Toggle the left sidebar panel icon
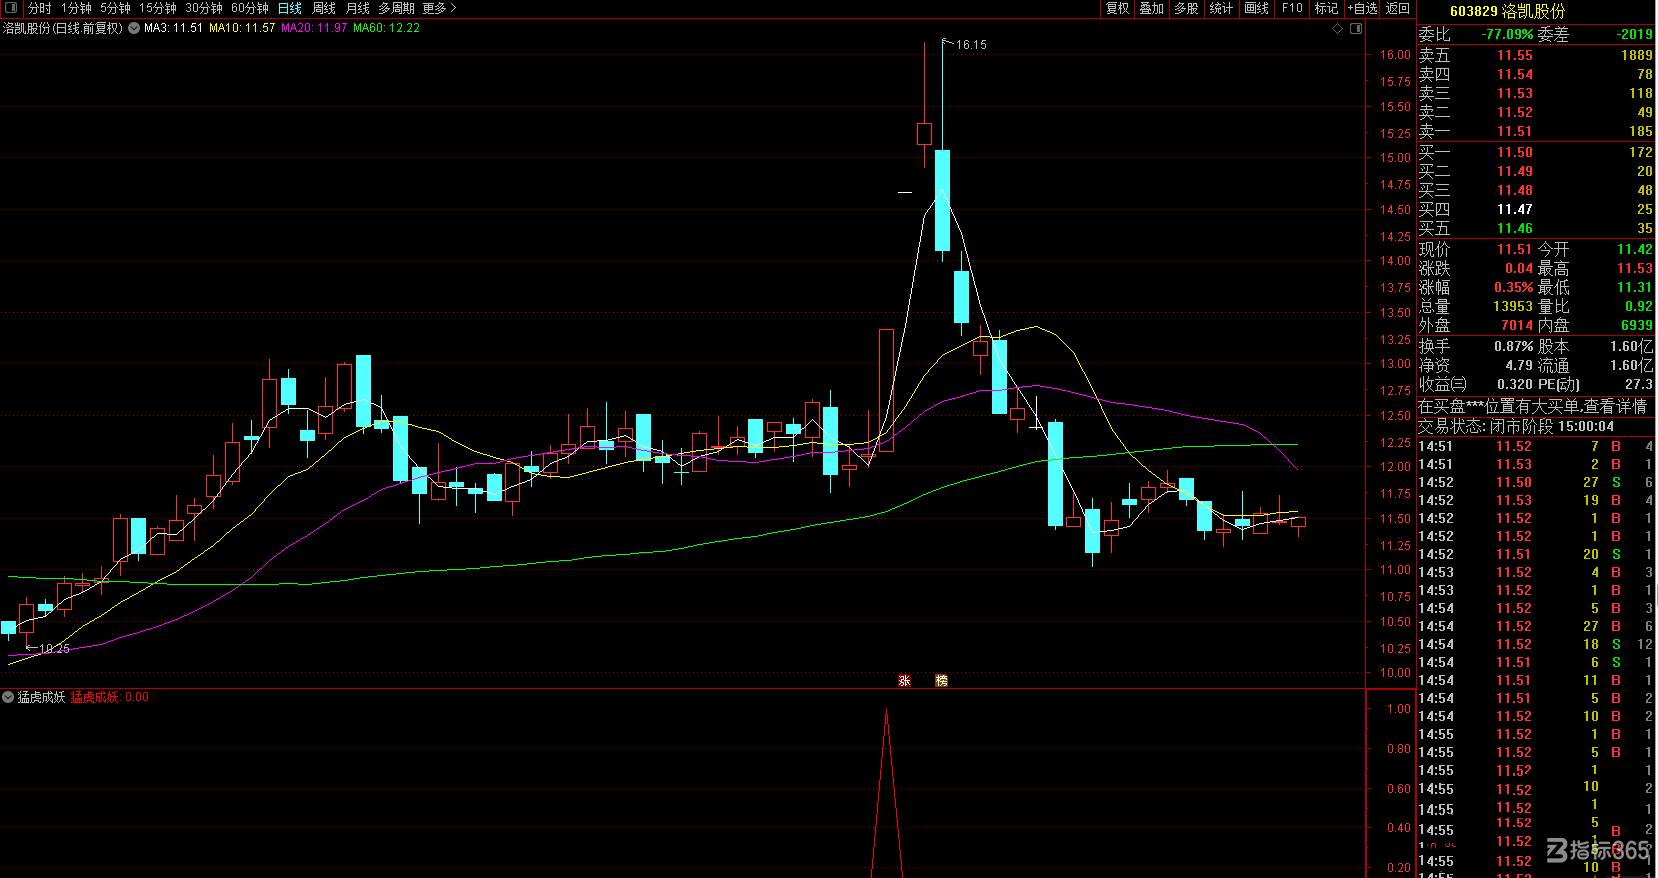The image size is (1658, 878). (11, 8)
